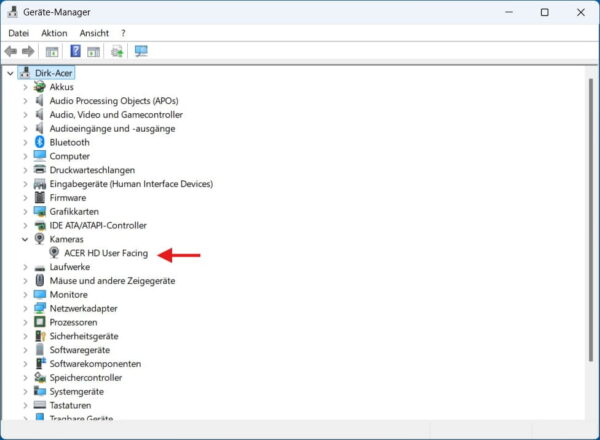Click the Firmware chip icon

[39, 197]
